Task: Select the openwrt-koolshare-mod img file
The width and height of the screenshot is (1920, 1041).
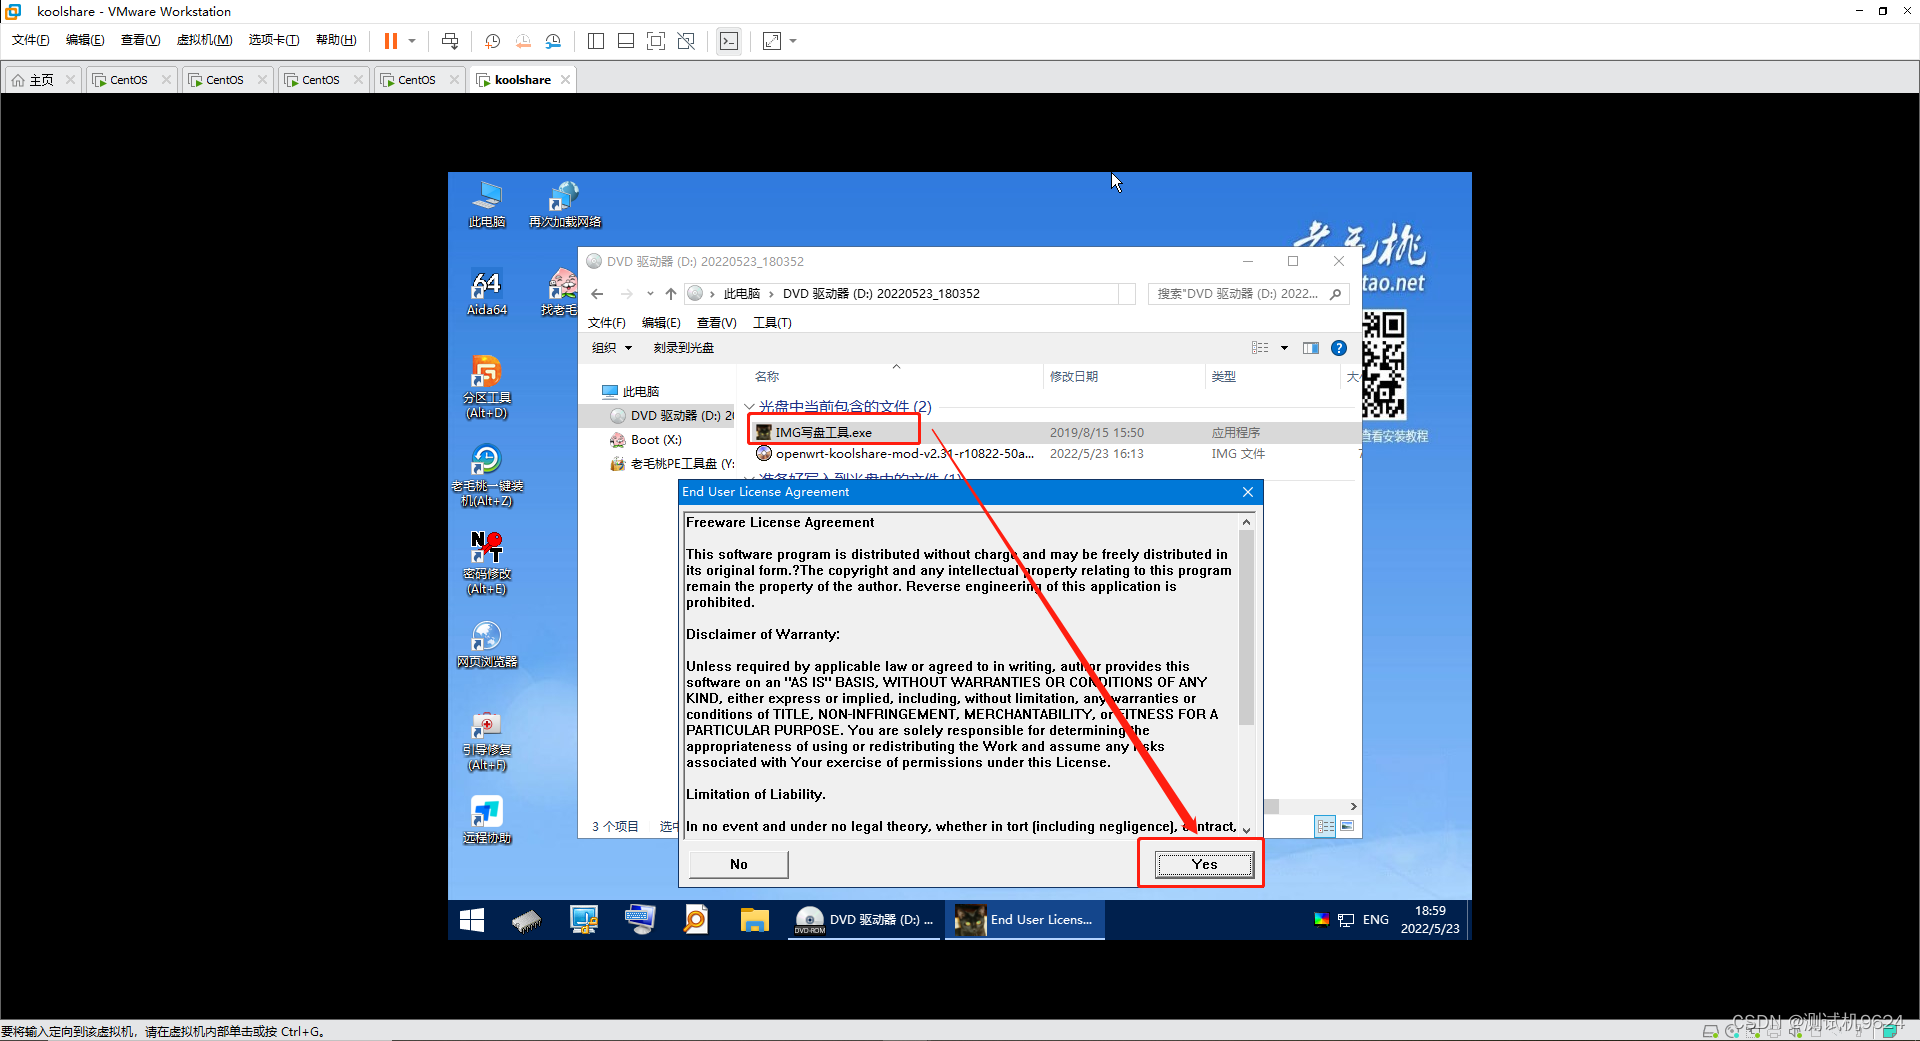Action: click(895, 454)
